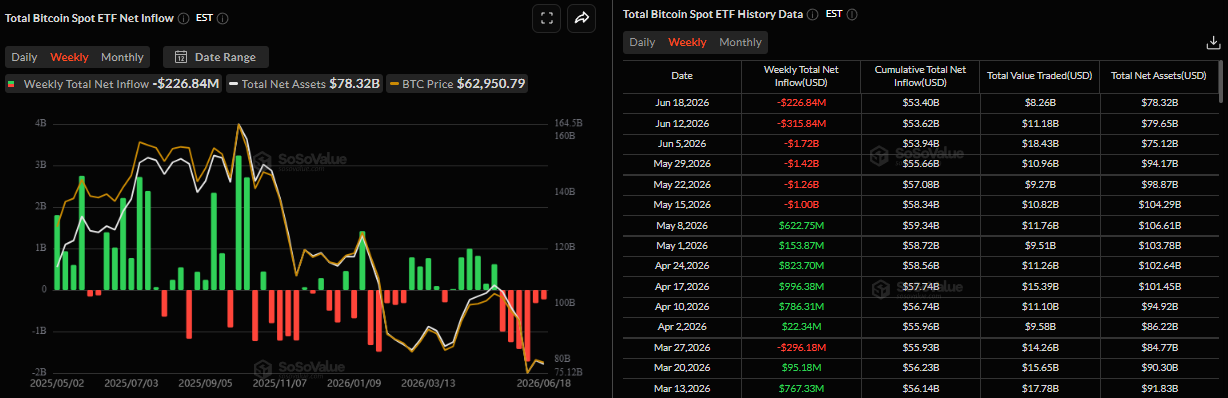Toggle Total Net Assets legend series
Screen dimensions: 1228x398
coord(305,84)
